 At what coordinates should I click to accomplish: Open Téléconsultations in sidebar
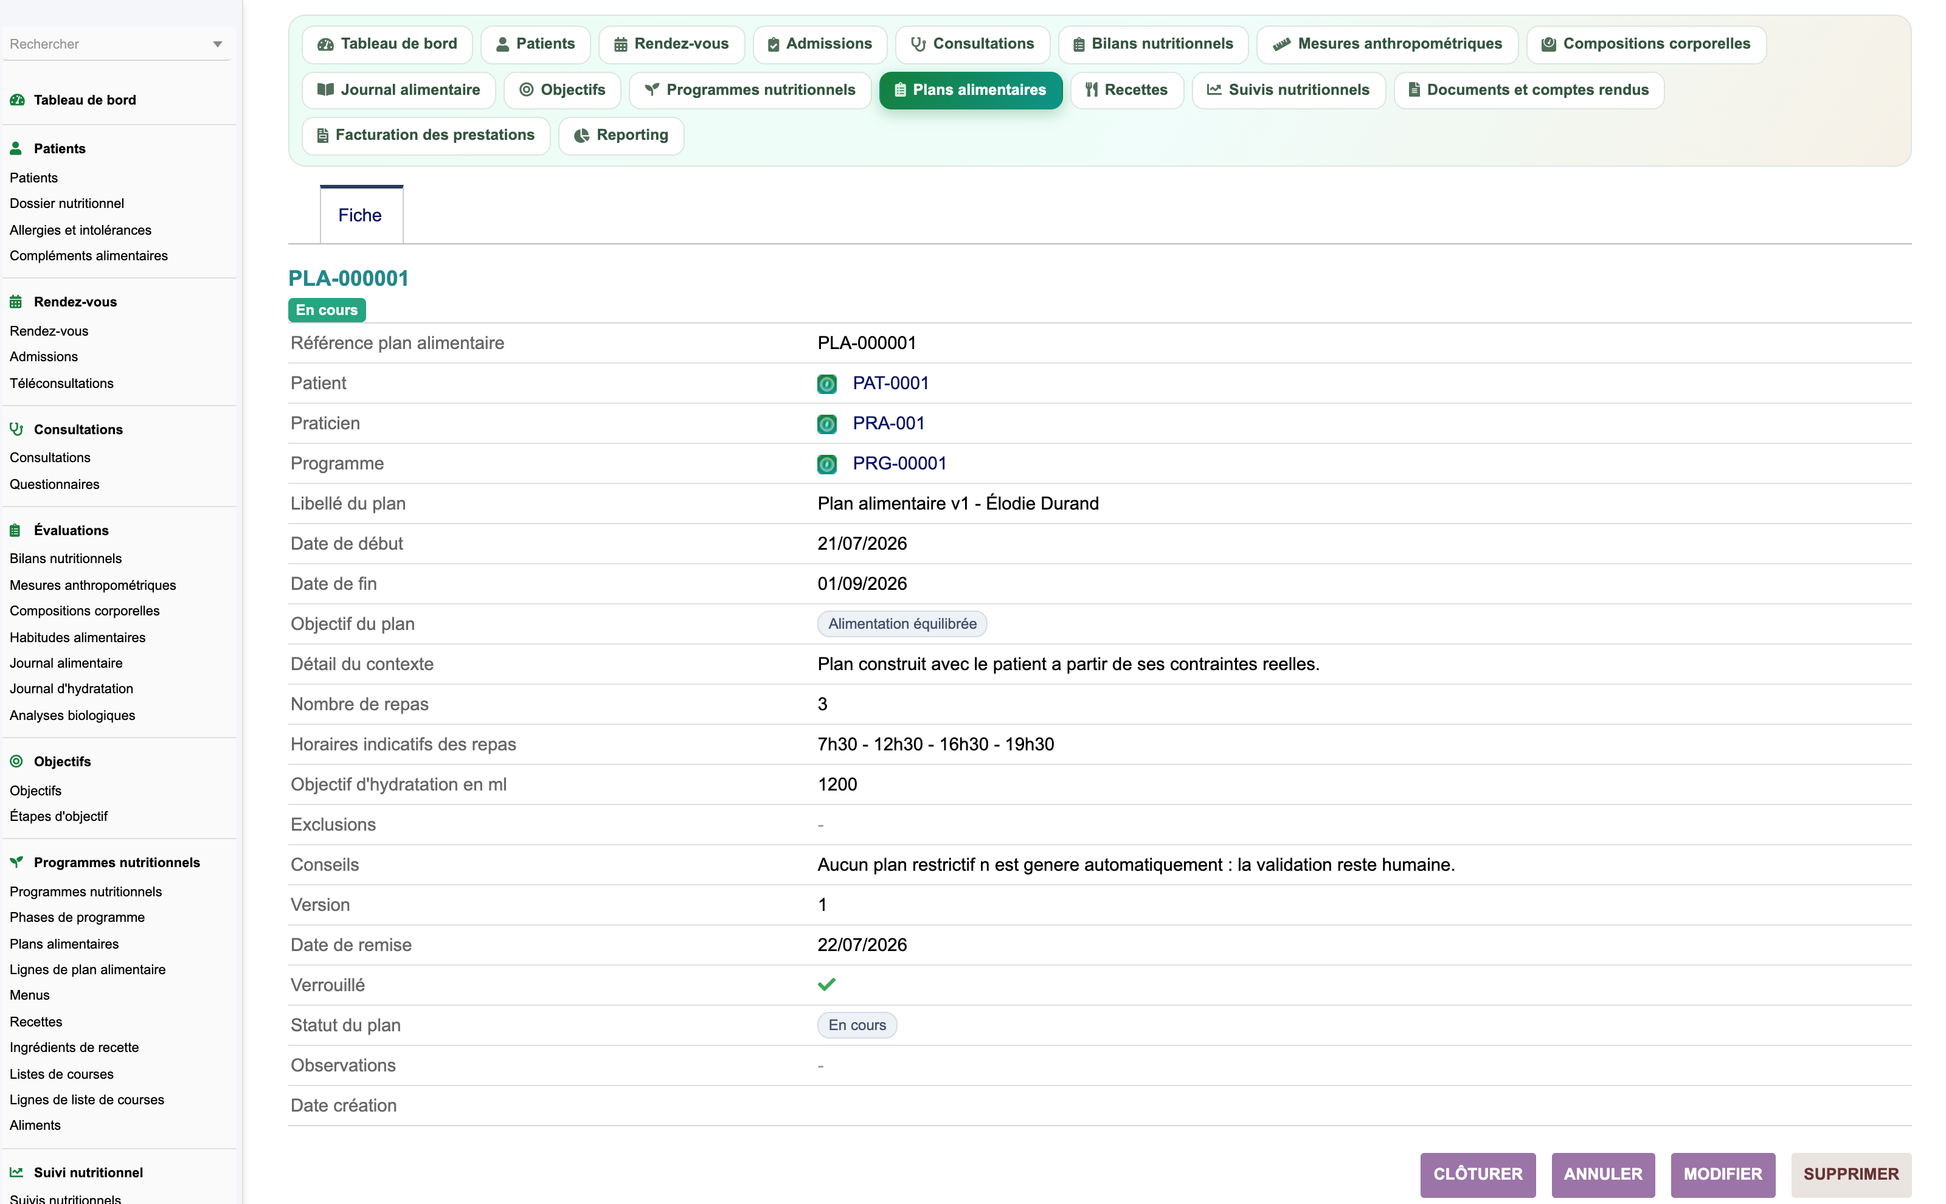pos(62,383)
